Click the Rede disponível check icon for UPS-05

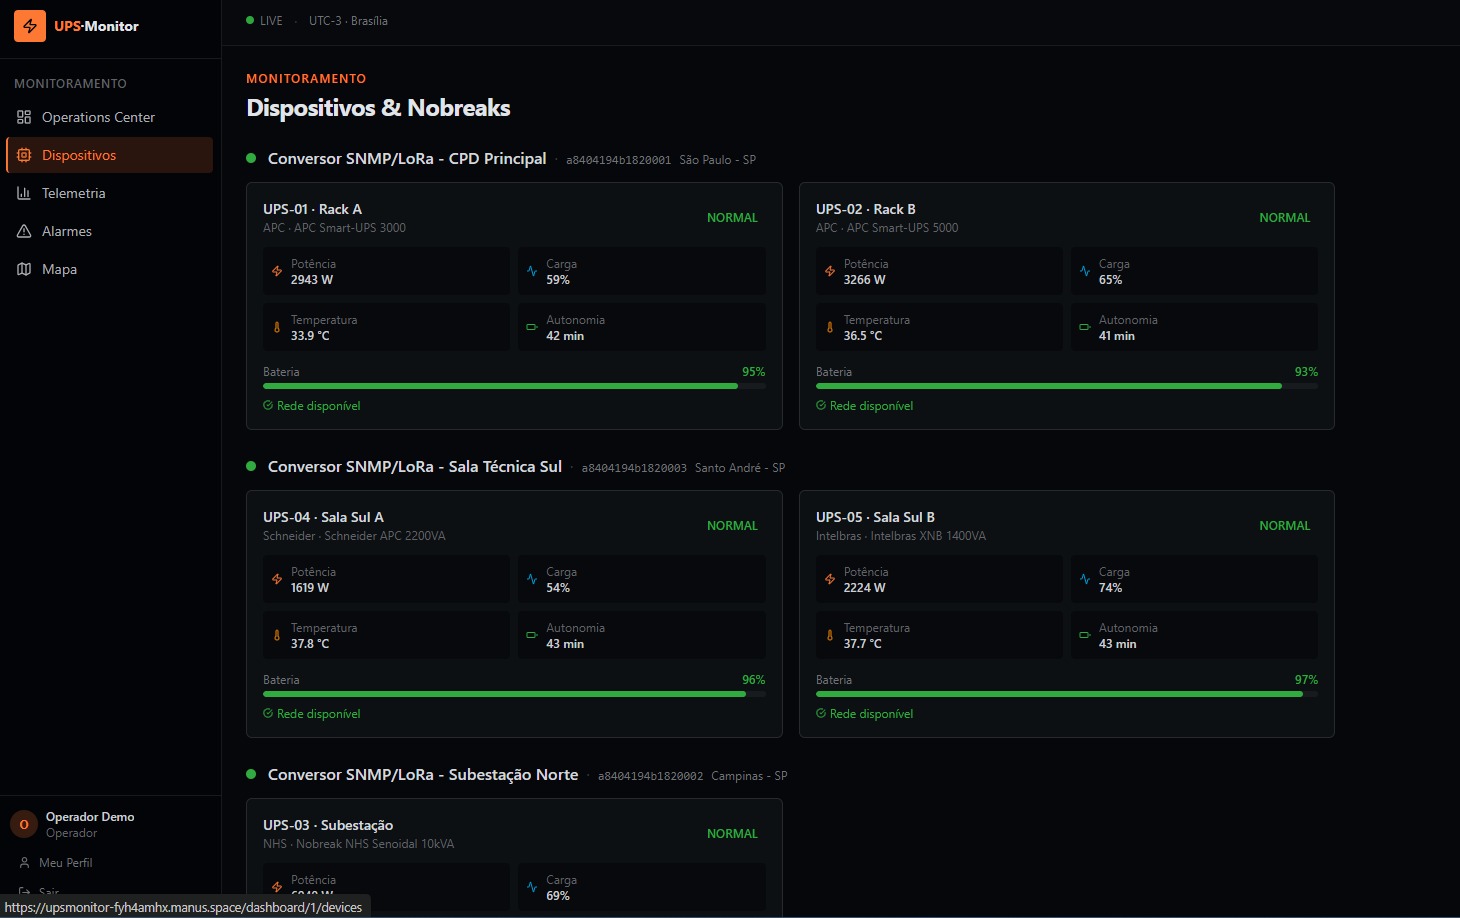(821, 714)
